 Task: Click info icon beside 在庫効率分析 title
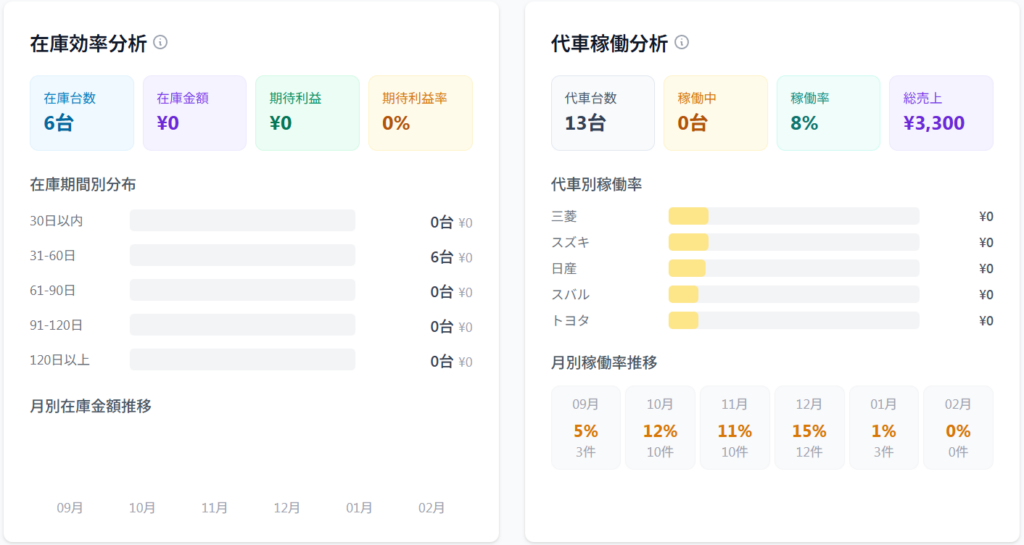(x=160, y=43)
